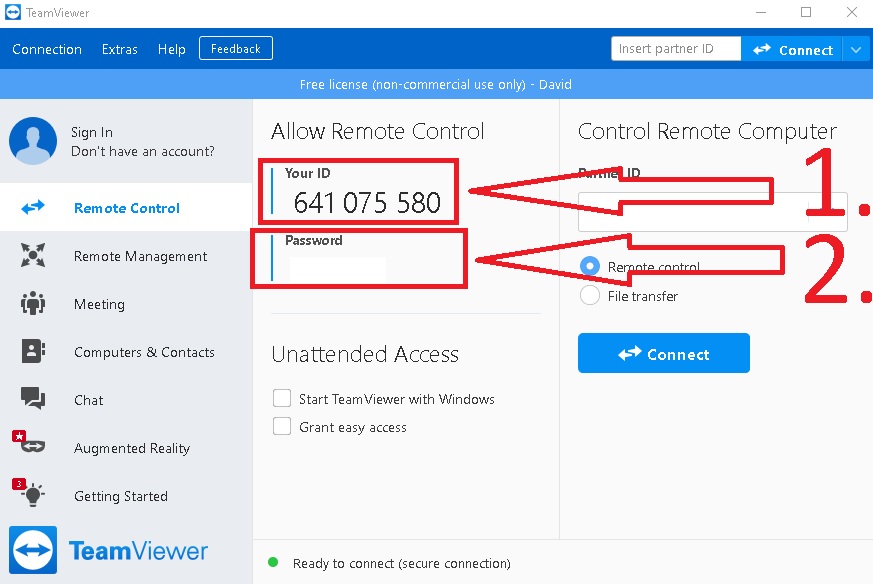Open the Extras menu
This screenshot has width=873, height=584.
pyautogui.click(x=119, y=49)
